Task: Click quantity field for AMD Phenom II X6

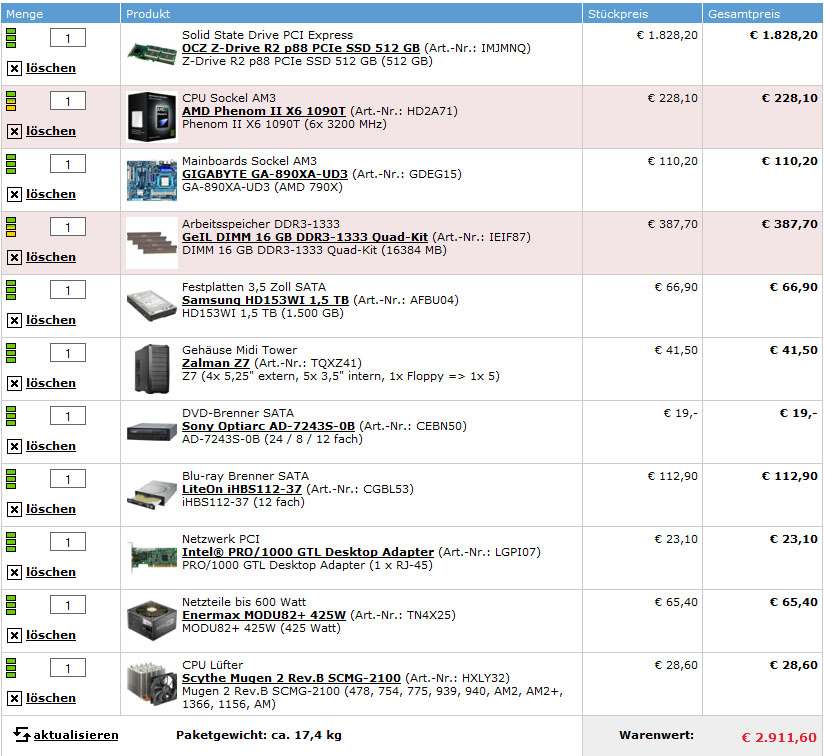Action: [68, 101]
